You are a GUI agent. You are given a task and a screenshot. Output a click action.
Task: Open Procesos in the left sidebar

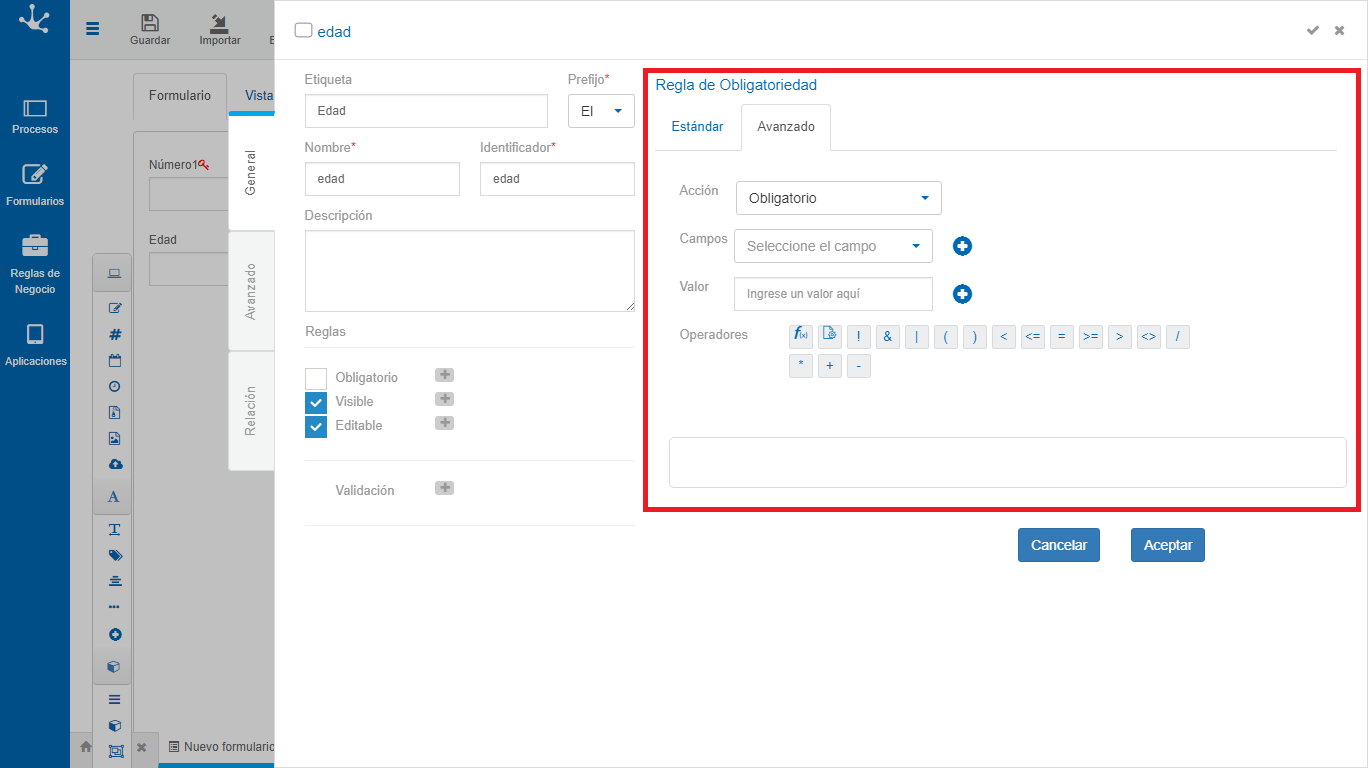pyautogui.click(x=35, y=116)
